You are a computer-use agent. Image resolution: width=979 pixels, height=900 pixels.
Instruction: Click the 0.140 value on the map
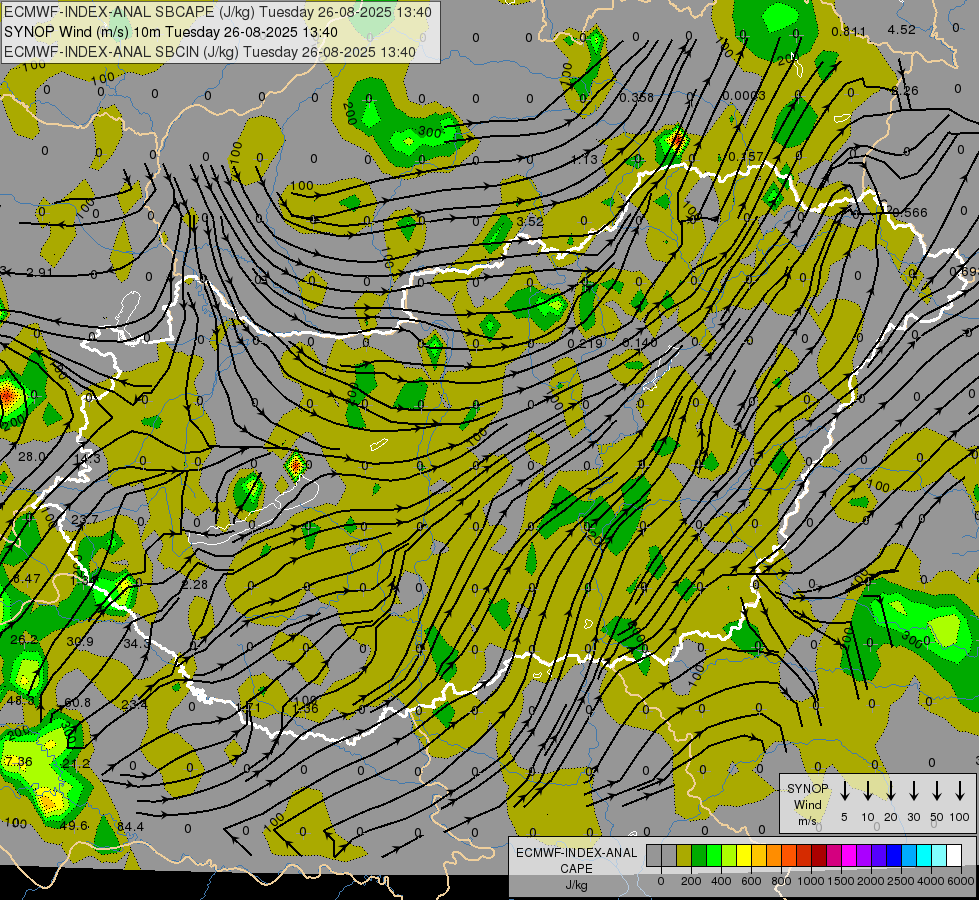640,343
